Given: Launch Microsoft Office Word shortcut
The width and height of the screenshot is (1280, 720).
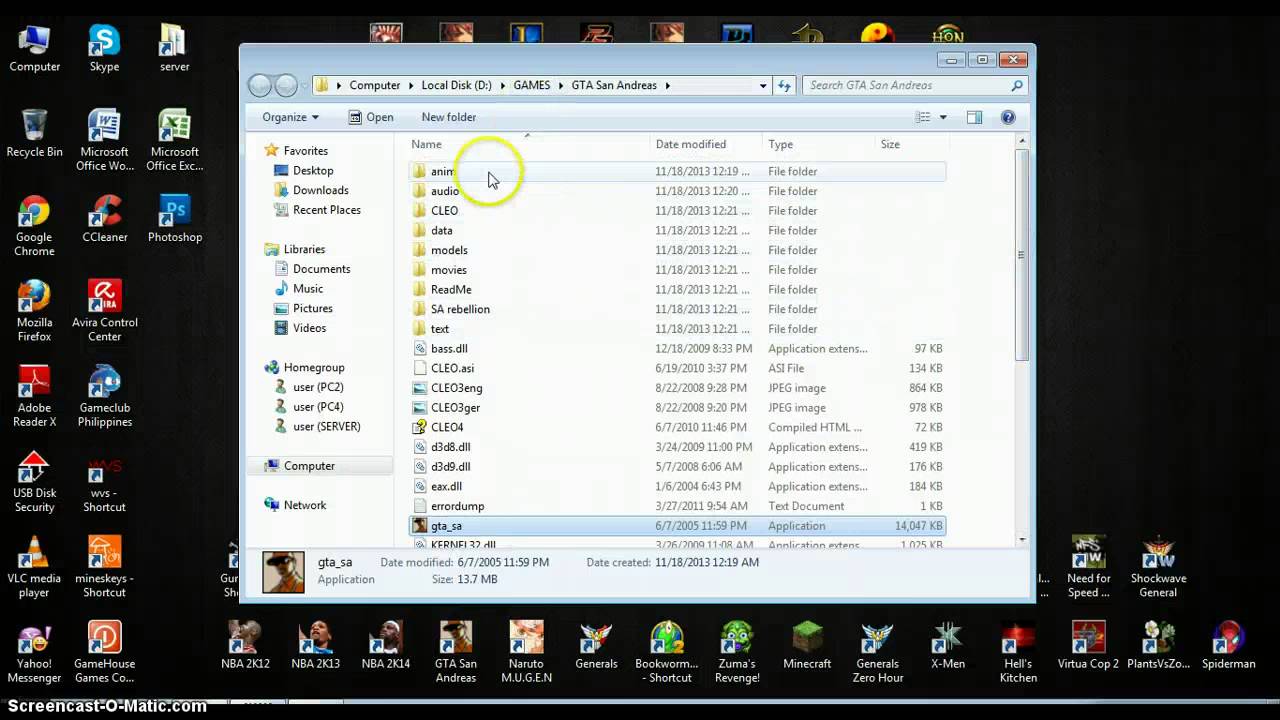Looking at the screenshot, I should [104, 140].
